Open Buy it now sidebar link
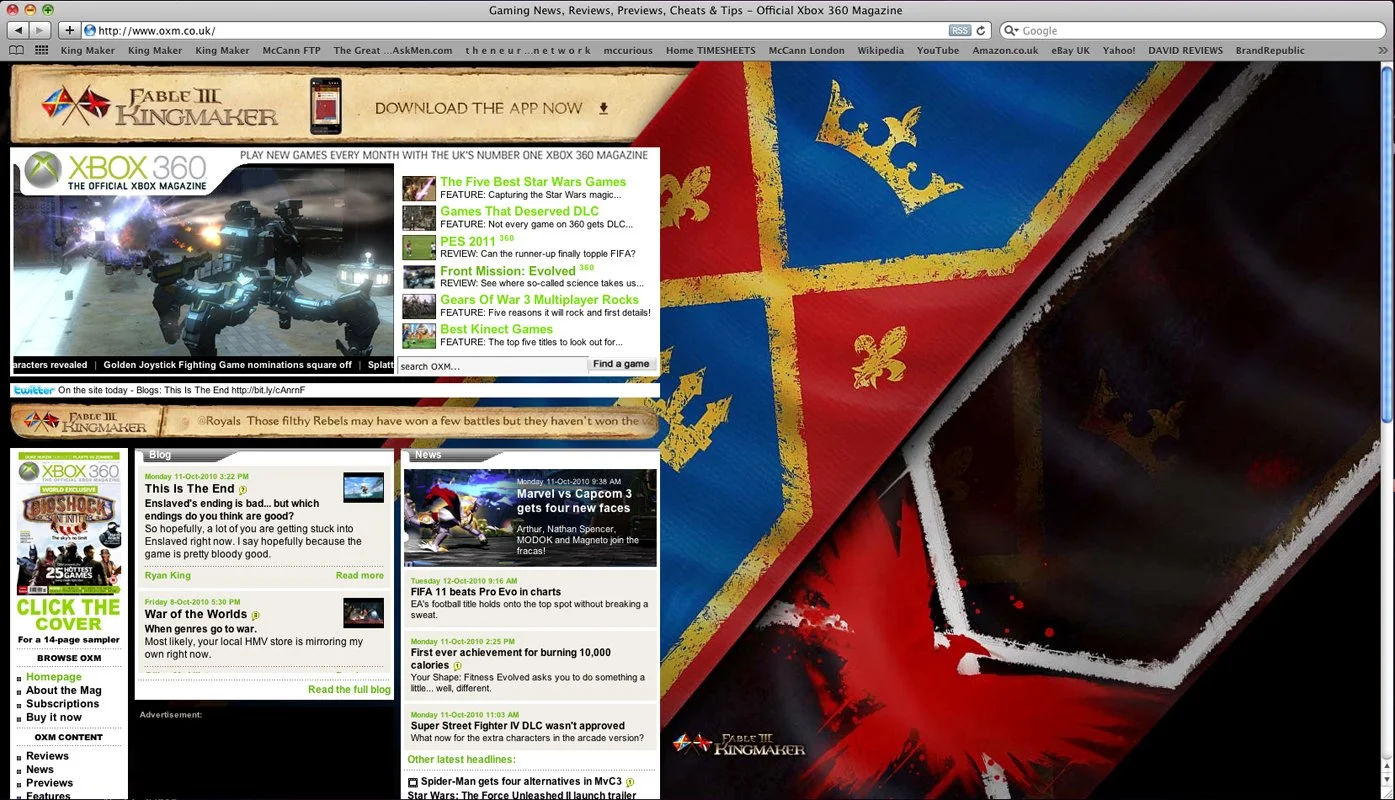Screen dimensions: 1395x800 tap(54, 717)
